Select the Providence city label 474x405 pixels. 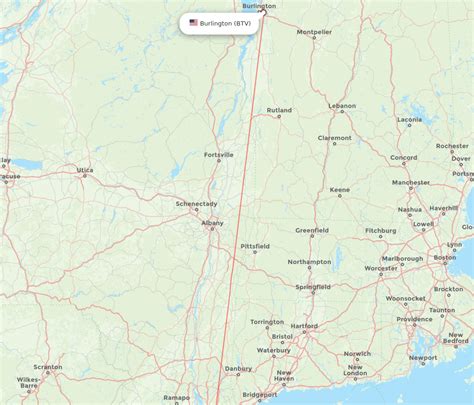pos(414,319)
